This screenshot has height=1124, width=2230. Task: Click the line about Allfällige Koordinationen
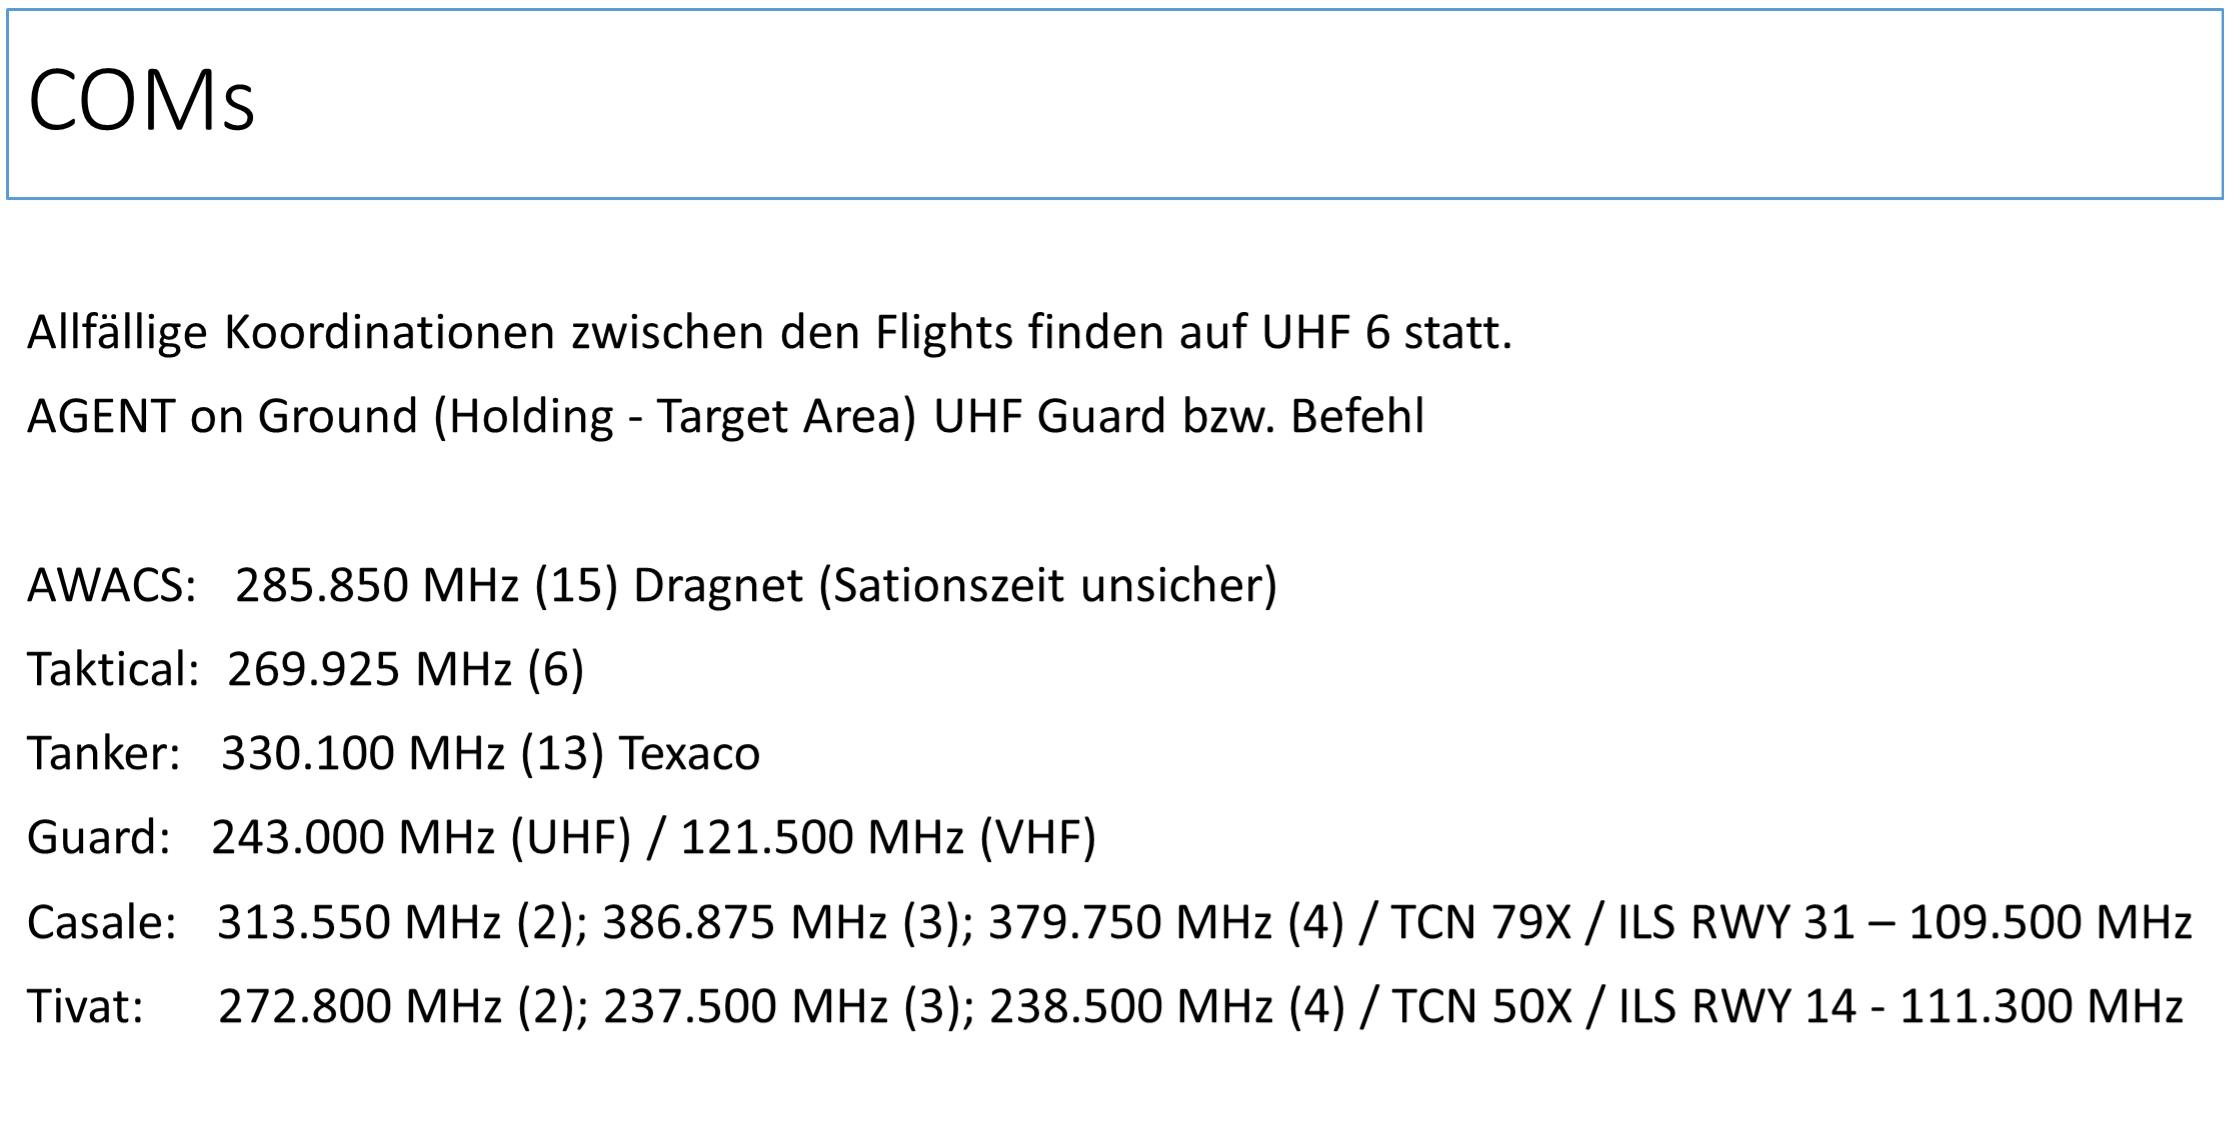(x=768, y=332)
